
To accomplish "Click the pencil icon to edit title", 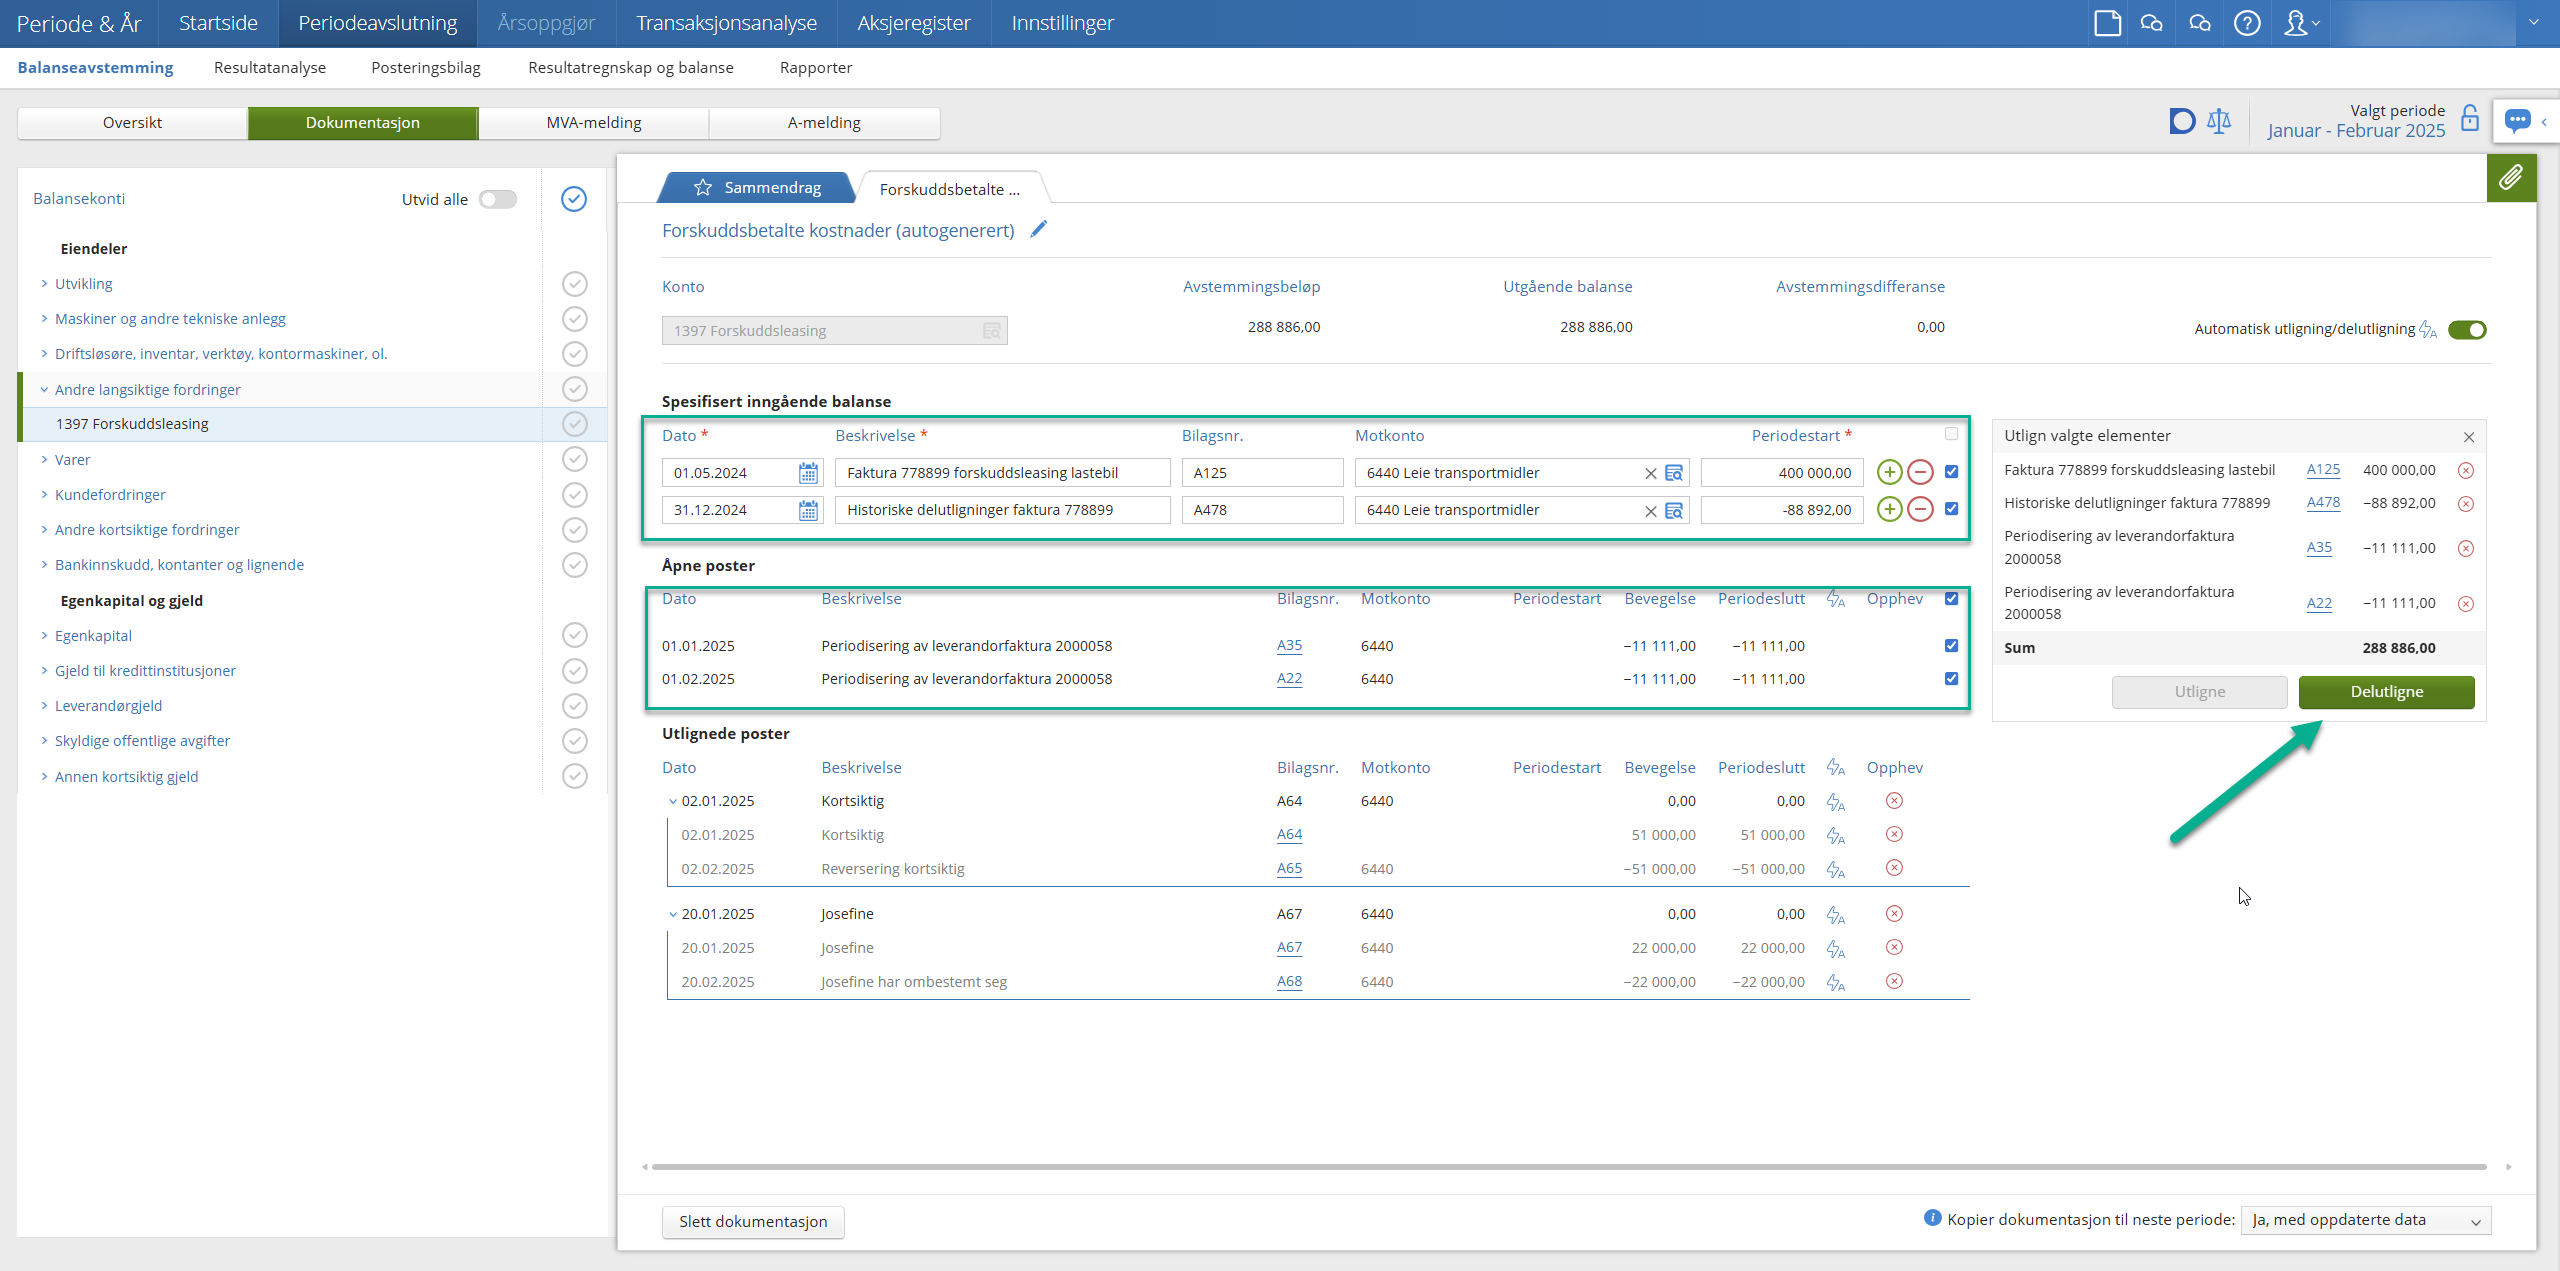I will tap(1039, 229).
